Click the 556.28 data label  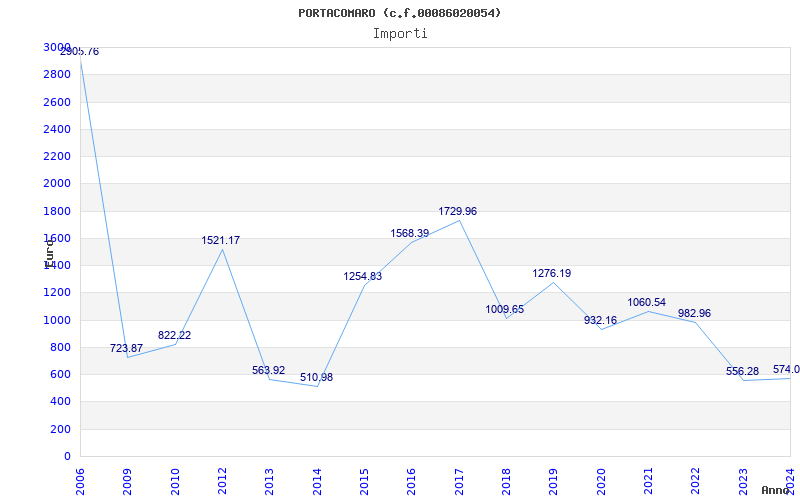point(742,371)
